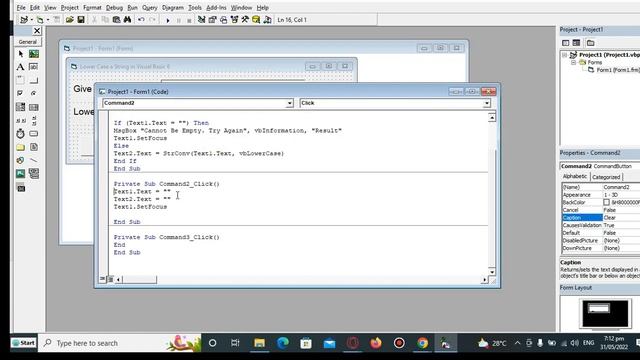Select the Frame tool in the toolbox
This screenshot has width=640, height=360.
tap(20, 80)
